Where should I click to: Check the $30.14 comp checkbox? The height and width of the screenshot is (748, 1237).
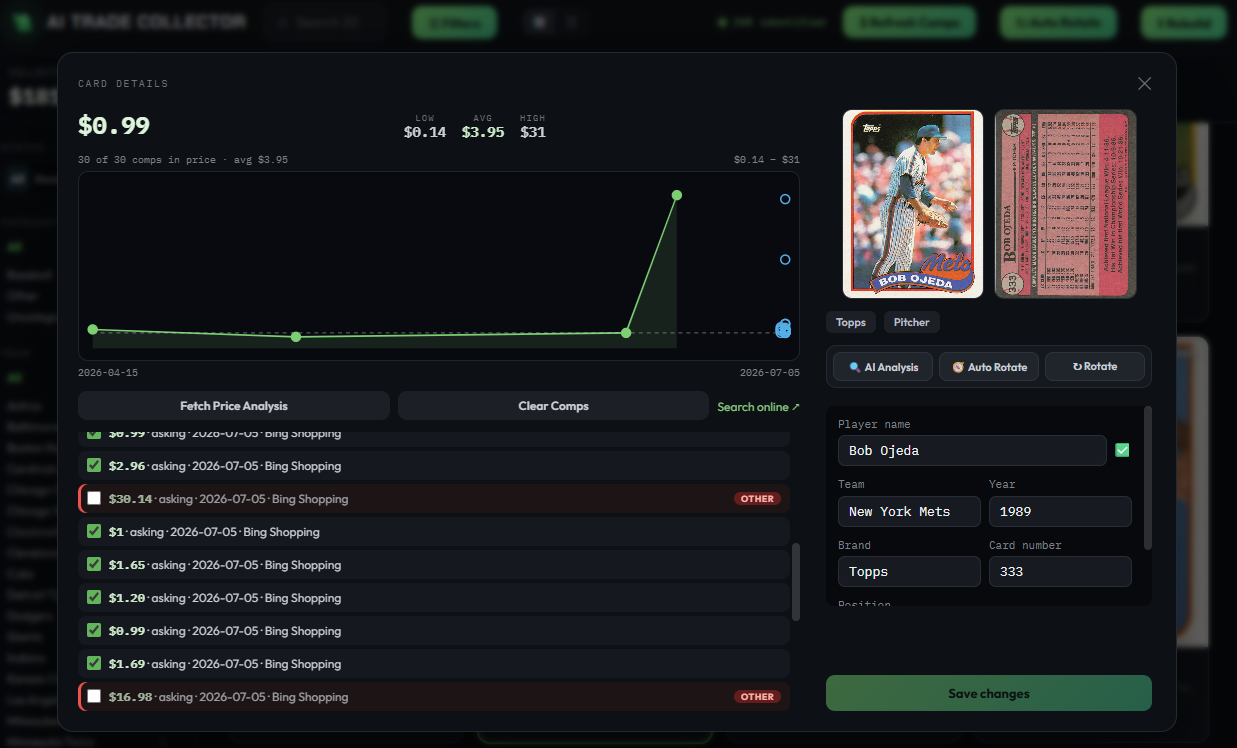tap(94, 498)
